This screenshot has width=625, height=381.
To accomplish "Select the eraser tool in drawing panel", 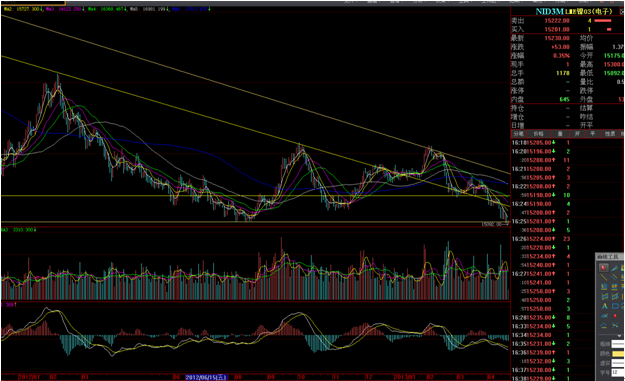I will point(604,325).
